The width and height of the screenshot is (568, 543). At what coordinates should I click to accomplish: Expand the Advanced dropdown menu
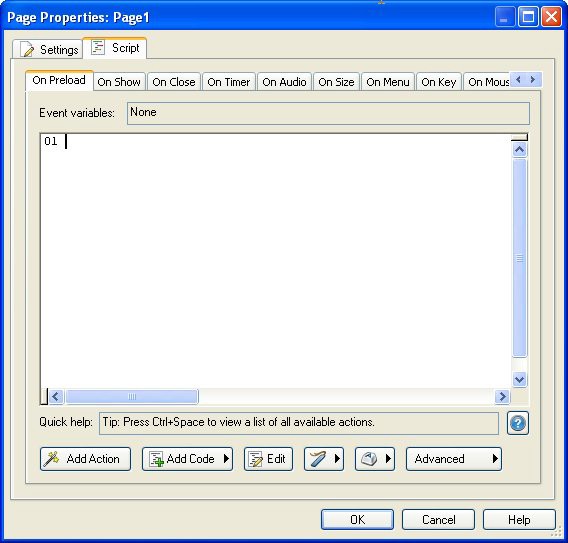coord(454,459)
